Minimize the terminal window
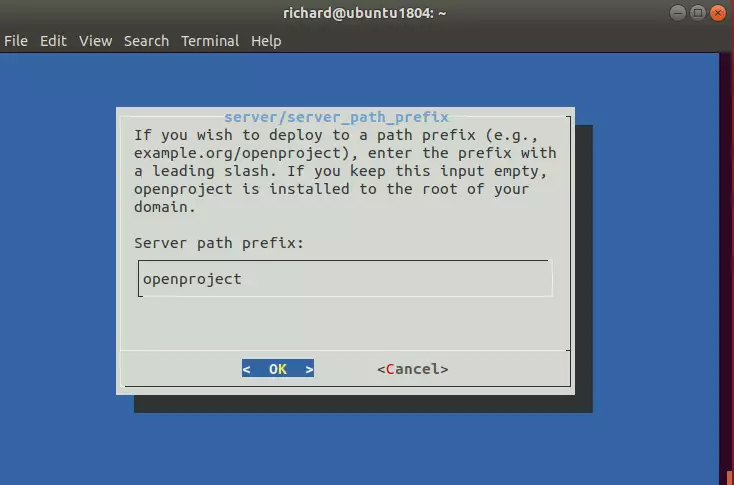This screenshot has height=485, width=734. [x=677, y=13]
